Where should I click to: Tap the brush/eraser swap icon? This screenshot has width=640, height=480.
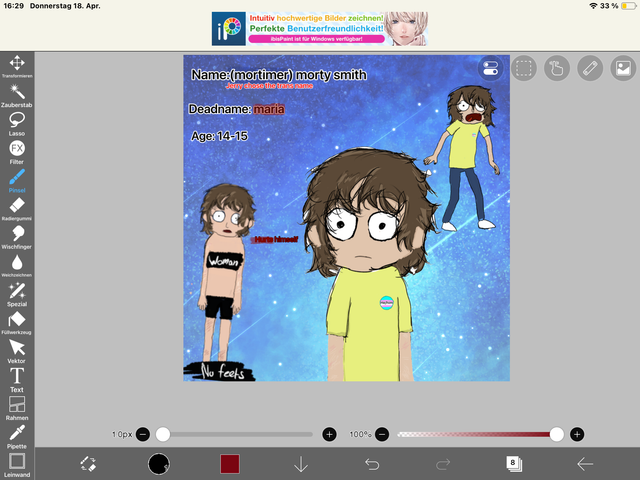coord(88,464)
